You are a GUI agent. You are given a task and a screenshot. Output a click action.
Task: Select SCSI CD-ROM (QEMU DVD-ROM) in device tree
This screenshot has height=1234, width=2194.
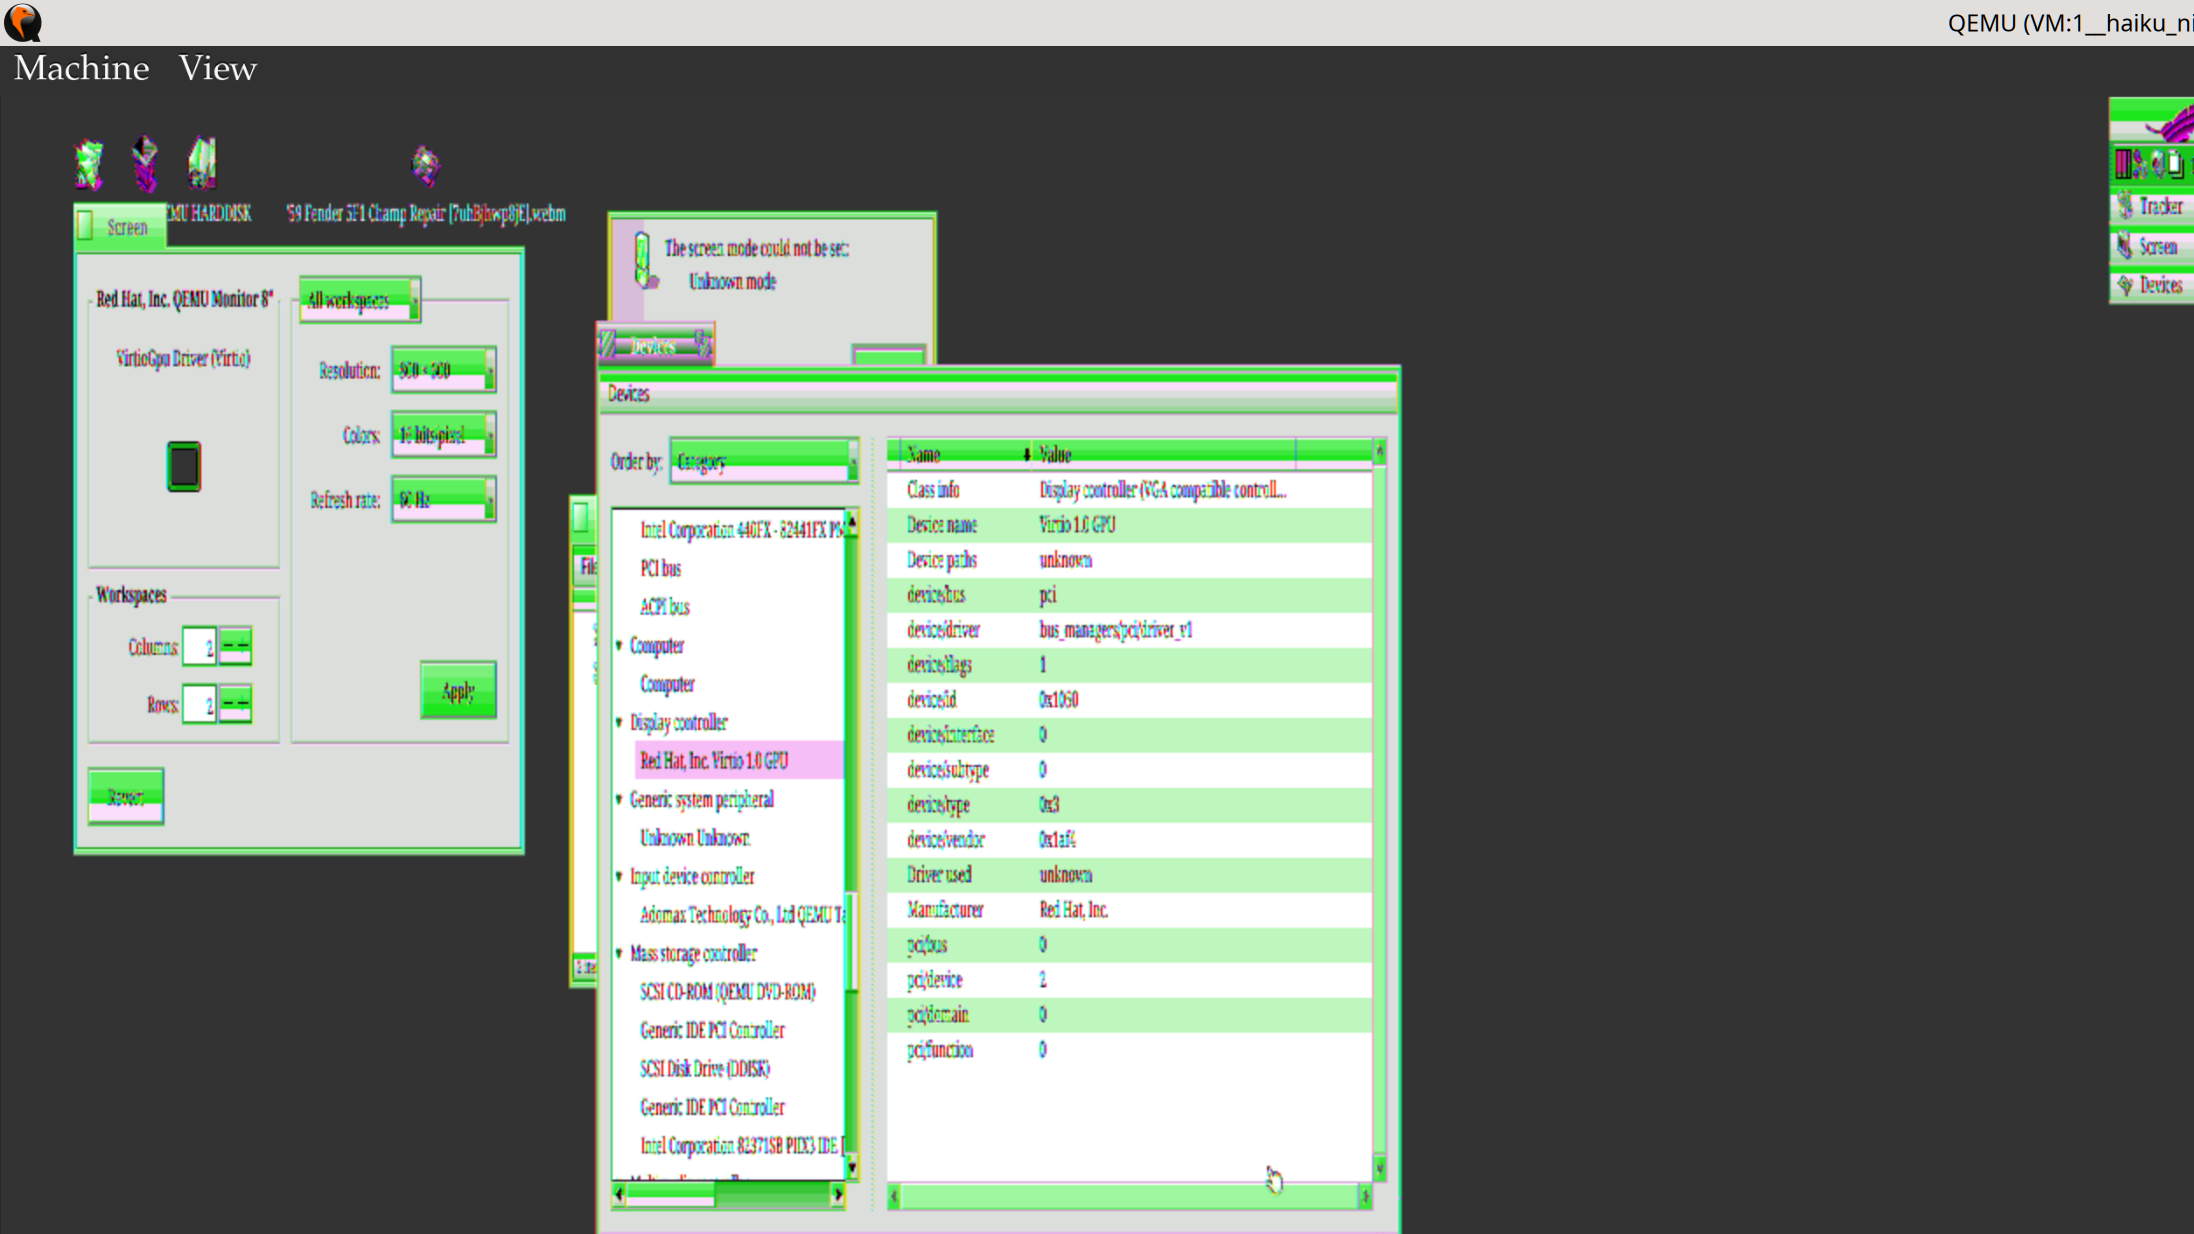click(727, 991)
